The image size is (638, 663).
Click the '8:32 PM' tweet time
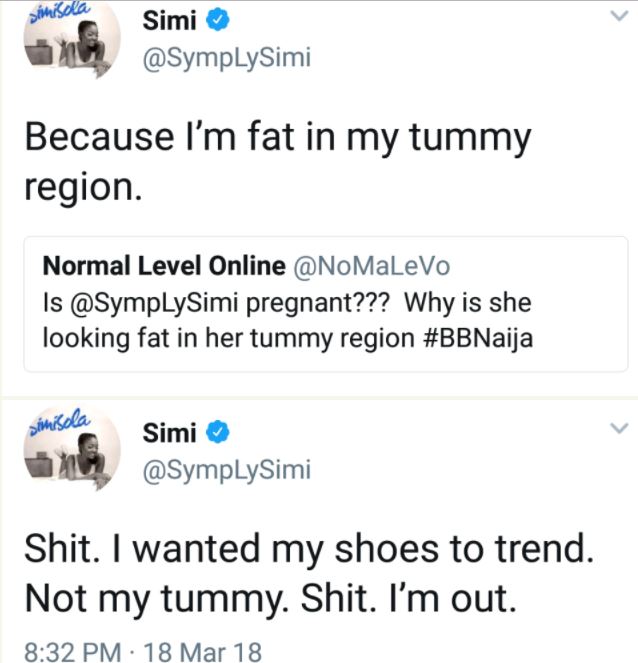pyautogui.click(x=64, y=653)
